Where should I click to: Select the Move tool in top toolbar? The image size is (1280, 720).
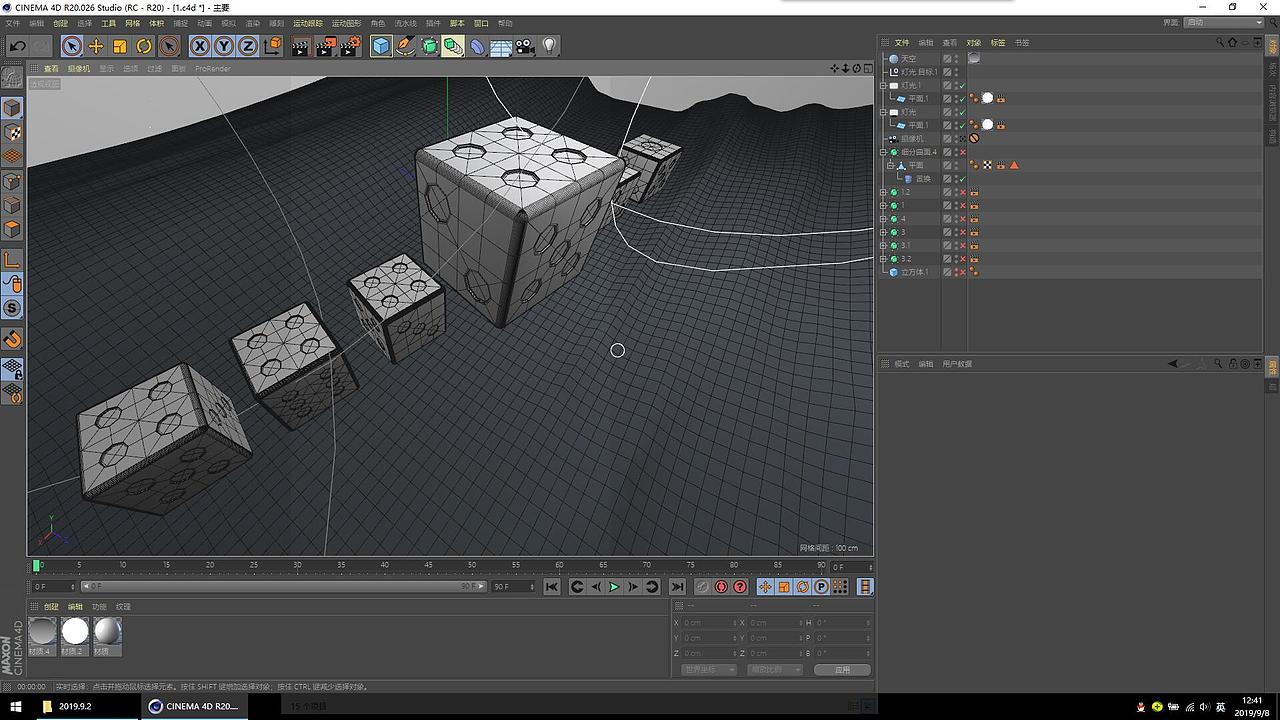tap(96, 46)
